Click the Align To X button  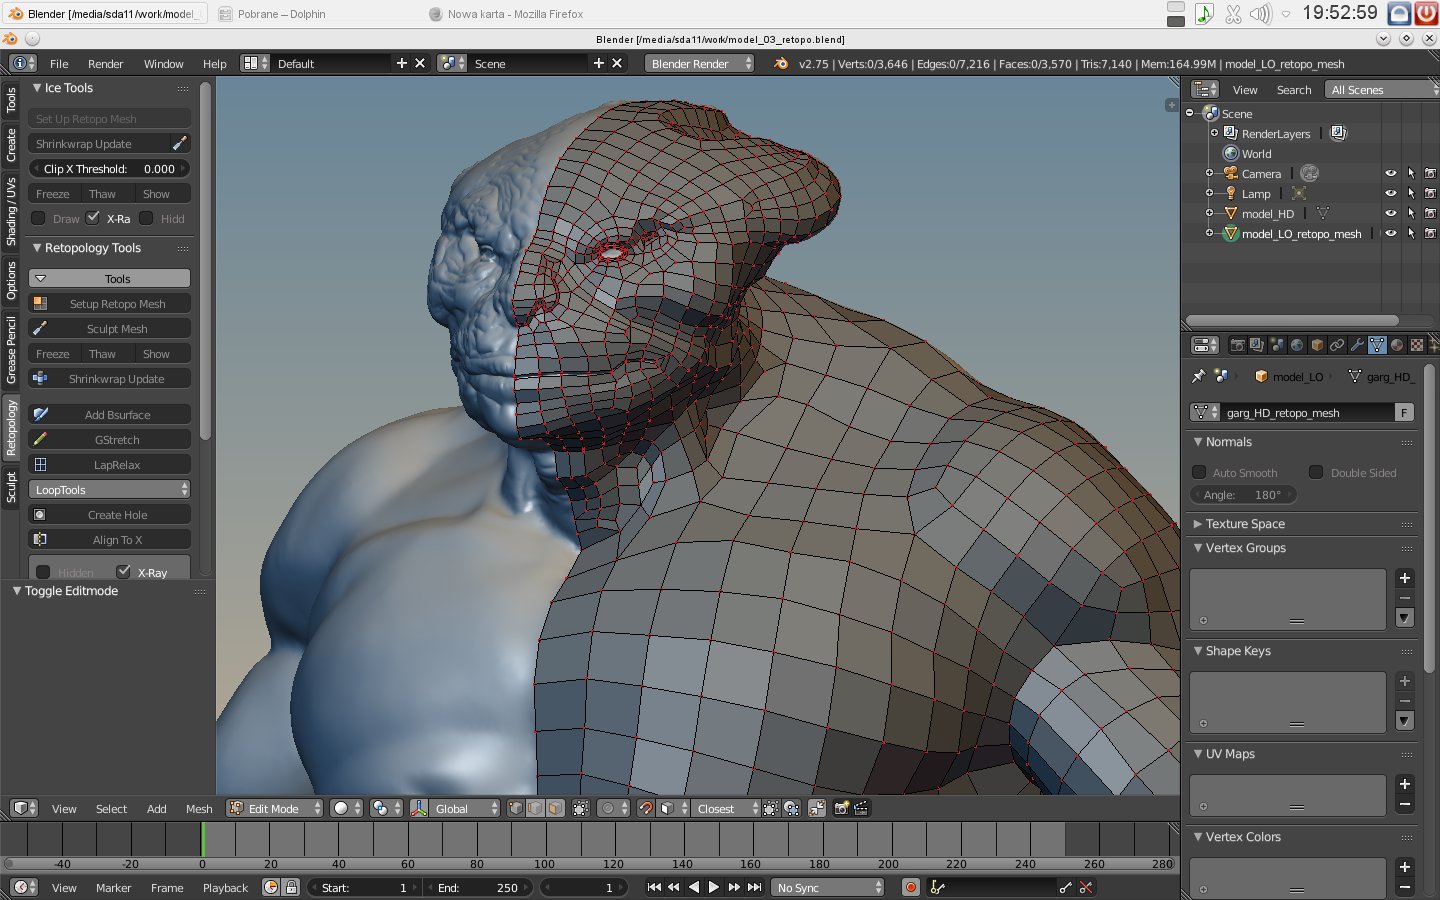pyautogui.click(x=110, y=539)
